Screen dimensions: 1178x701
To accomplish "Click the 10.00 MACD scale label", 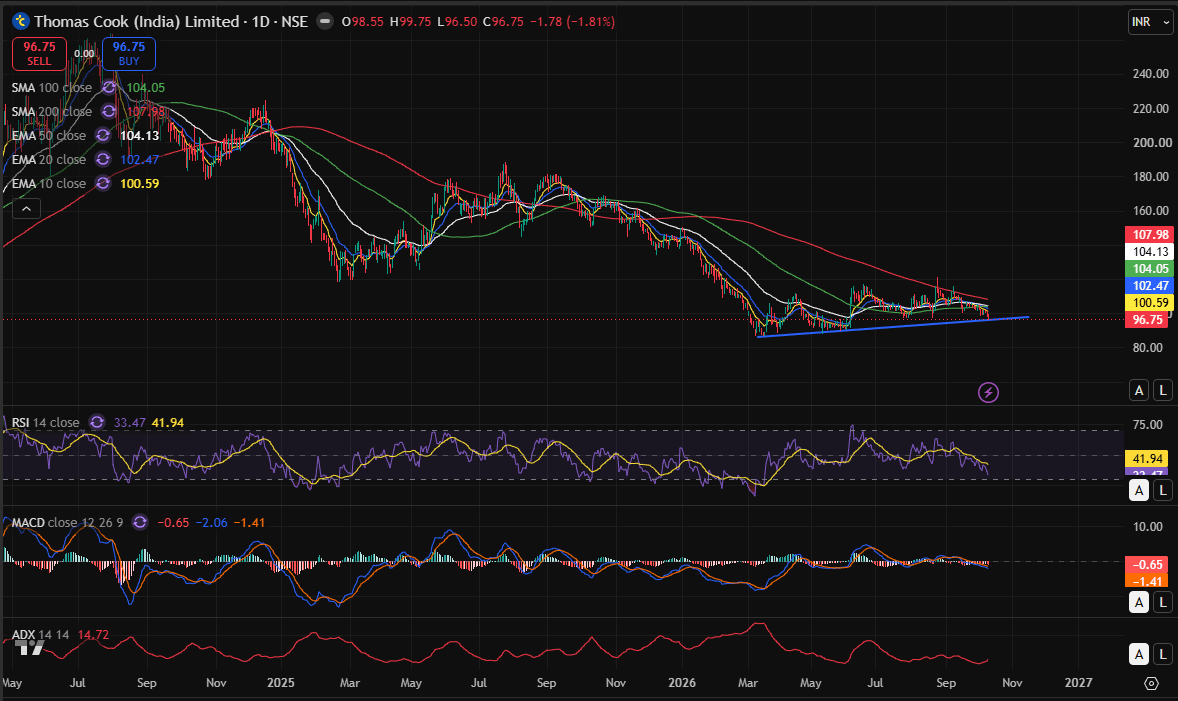I will 1147,527.
